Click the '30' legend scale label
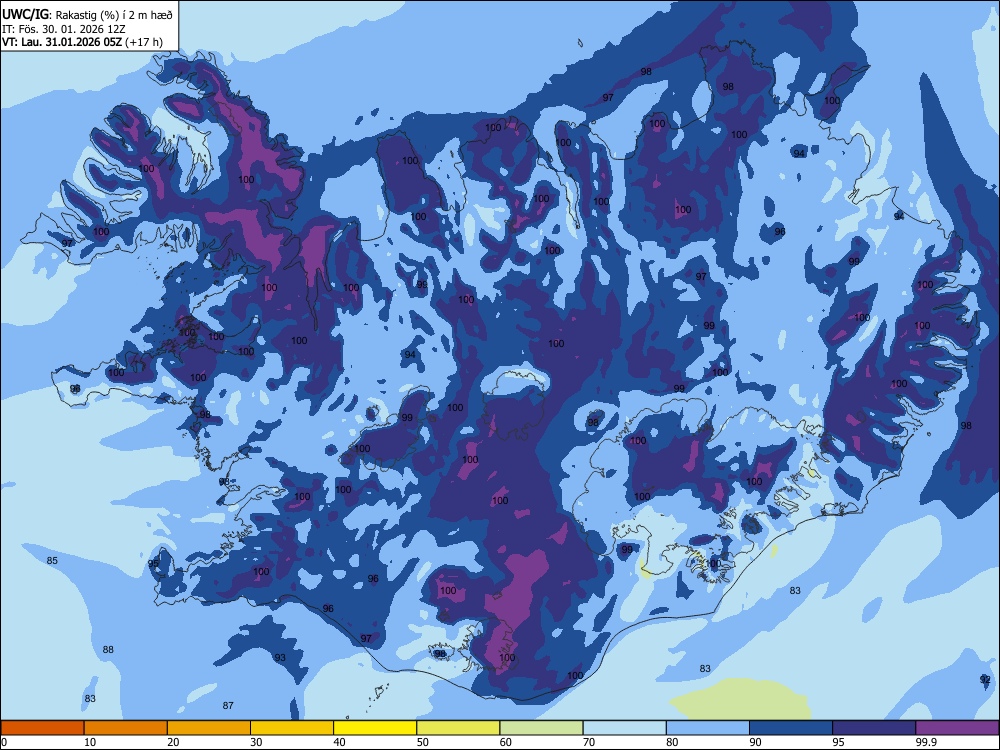This screenshot has height=750, width=1000. 256,742
